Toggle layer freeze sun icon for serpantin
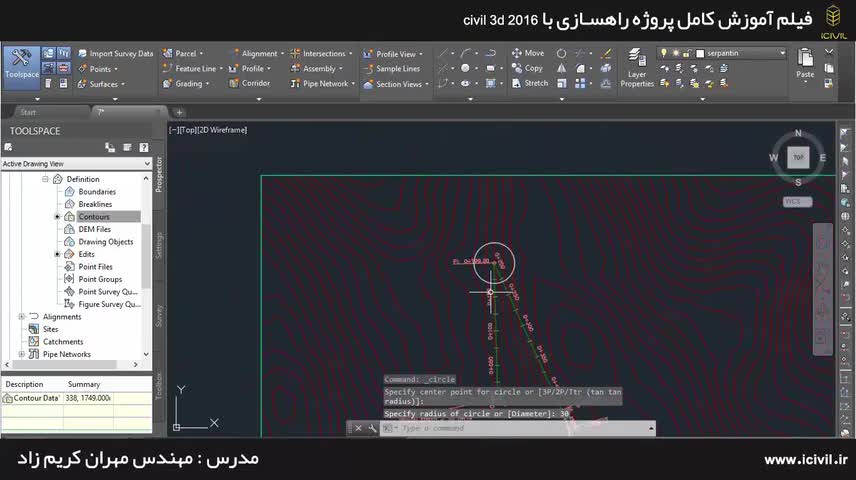Viewport: 856px width, 480px height. click(676, 53)
